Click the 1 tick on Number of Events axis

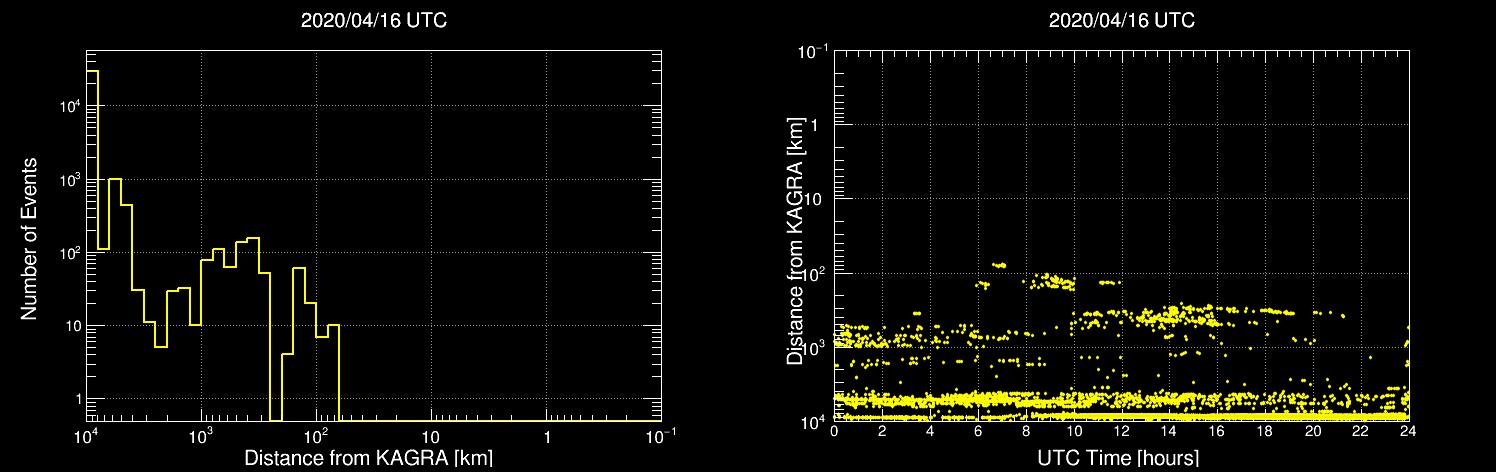(x=77, y=400)
